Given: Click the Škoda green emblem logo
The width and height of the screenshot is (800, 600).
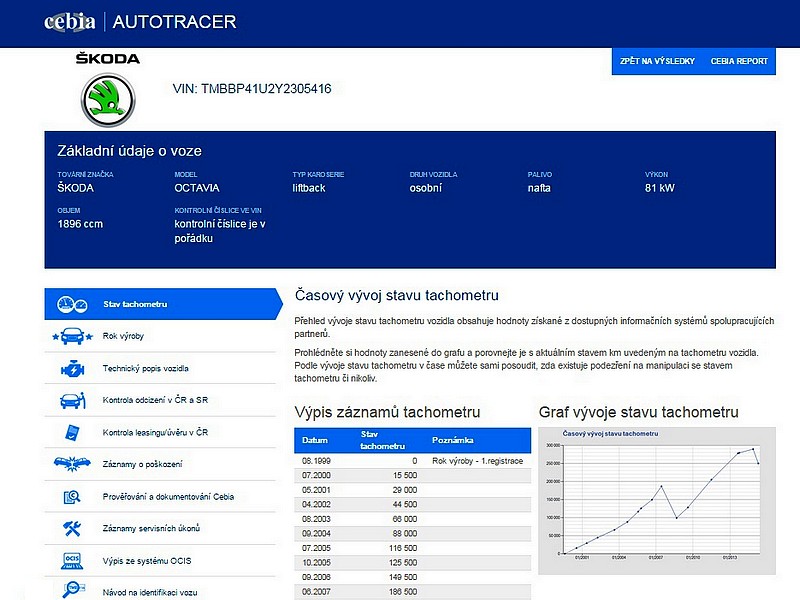Looking at the screenshot, I should tap(108, 100).
